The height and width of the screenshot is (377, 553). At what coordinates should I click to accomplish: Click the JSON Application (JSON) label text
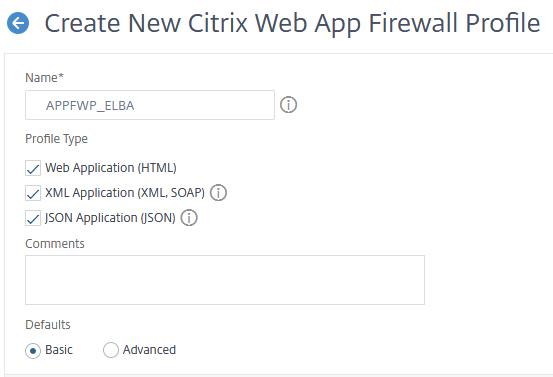pos(110,218)
